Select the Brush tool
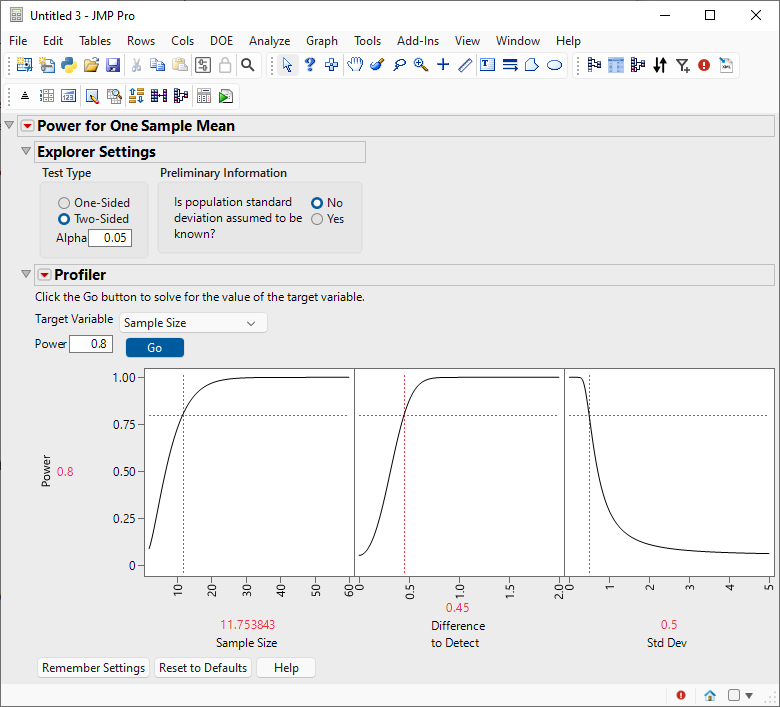The height and width of the screenshot is (707, 780). pos(377,65)
